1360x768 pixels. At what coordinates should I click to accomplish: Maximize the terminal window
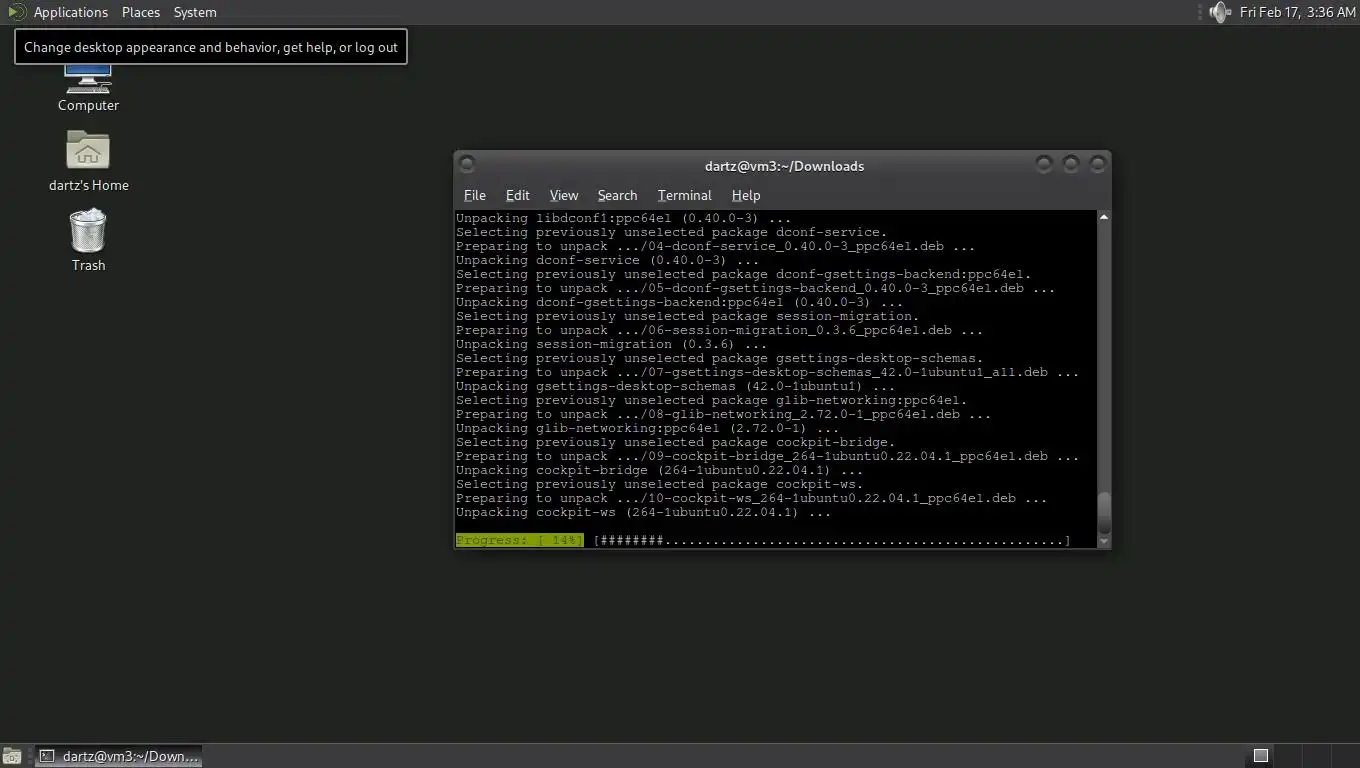coord(1071,163)
